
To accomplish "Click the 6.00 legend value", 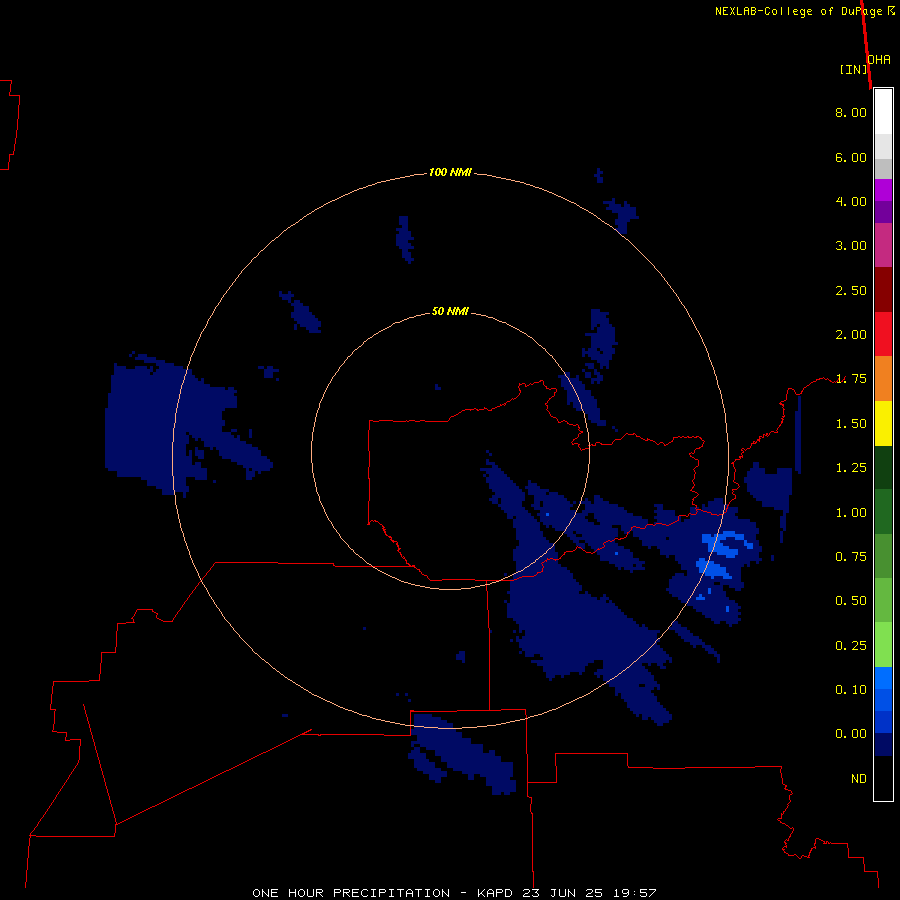I will [x=851, y=157].
